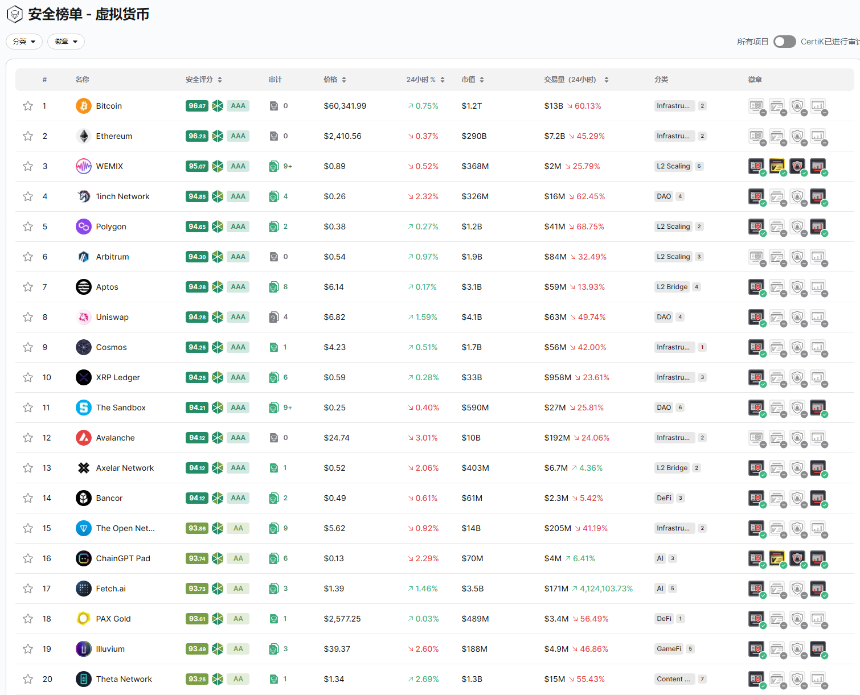Click the L2 Scaling tag in Polygon row
860x695 pixels.
(x=674, y=227)
